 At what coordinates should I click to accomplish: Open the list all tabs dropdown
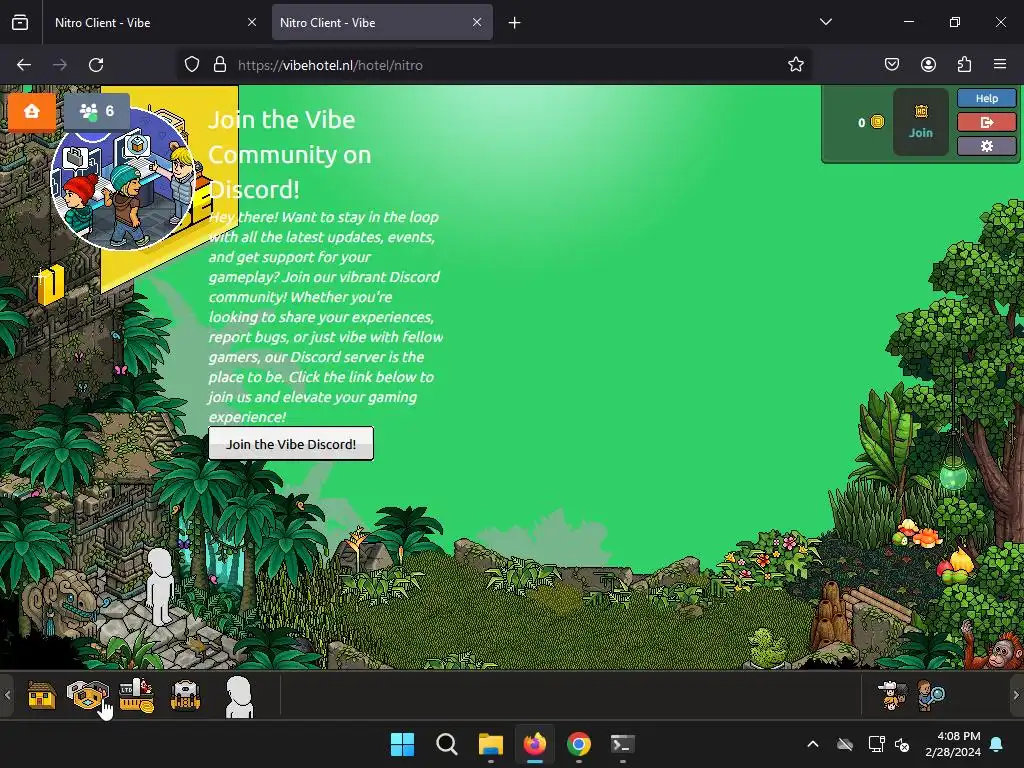(x=825, y=22)
